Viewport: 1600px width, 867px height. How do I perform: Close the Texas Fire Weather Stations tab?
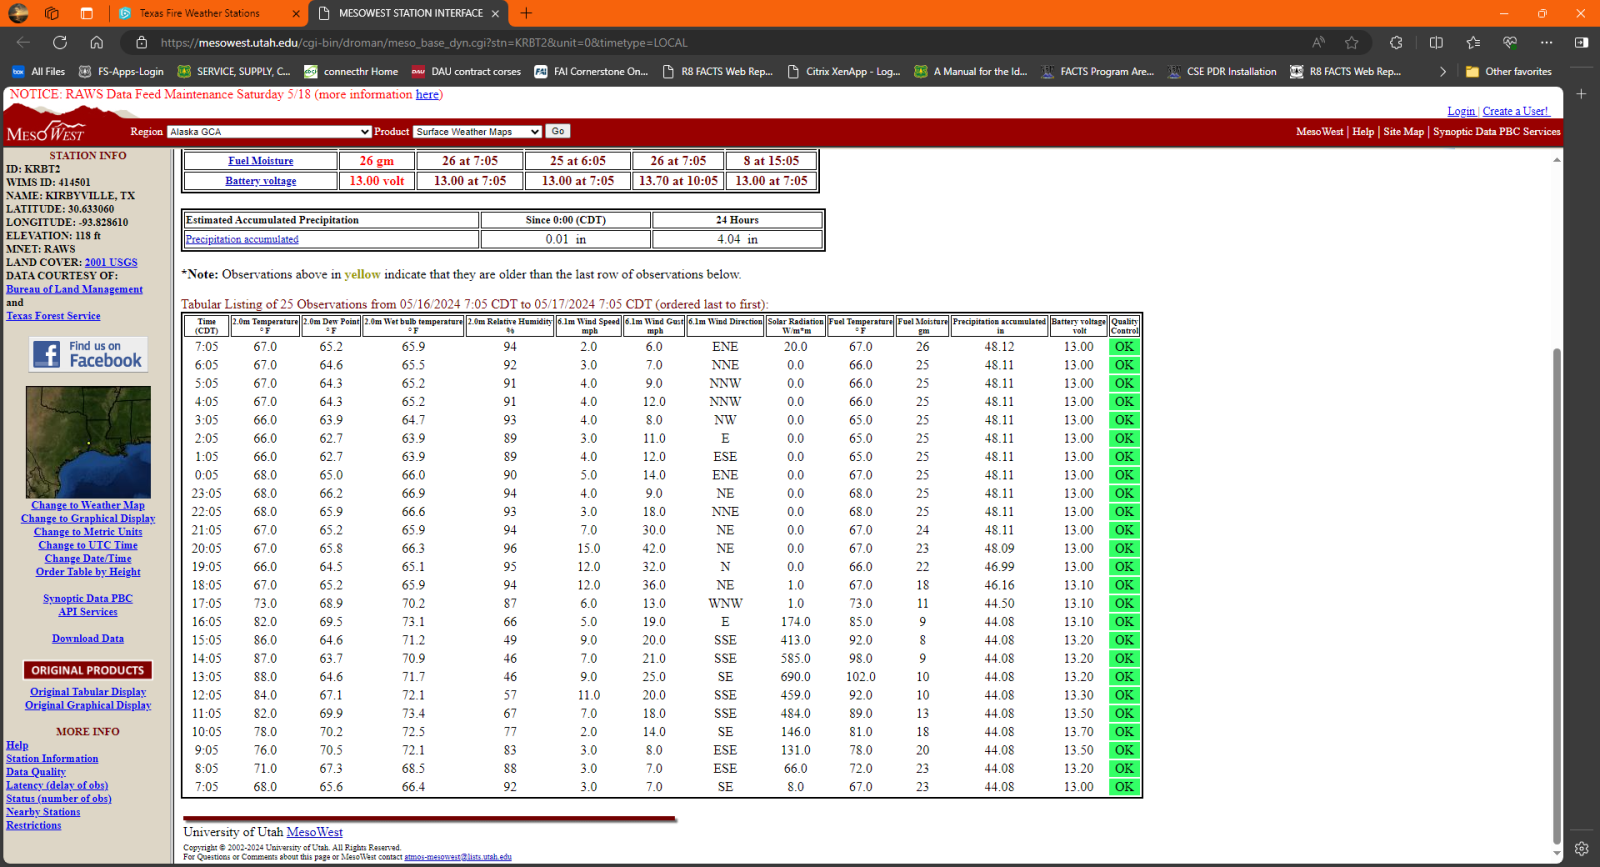point(296,13)
